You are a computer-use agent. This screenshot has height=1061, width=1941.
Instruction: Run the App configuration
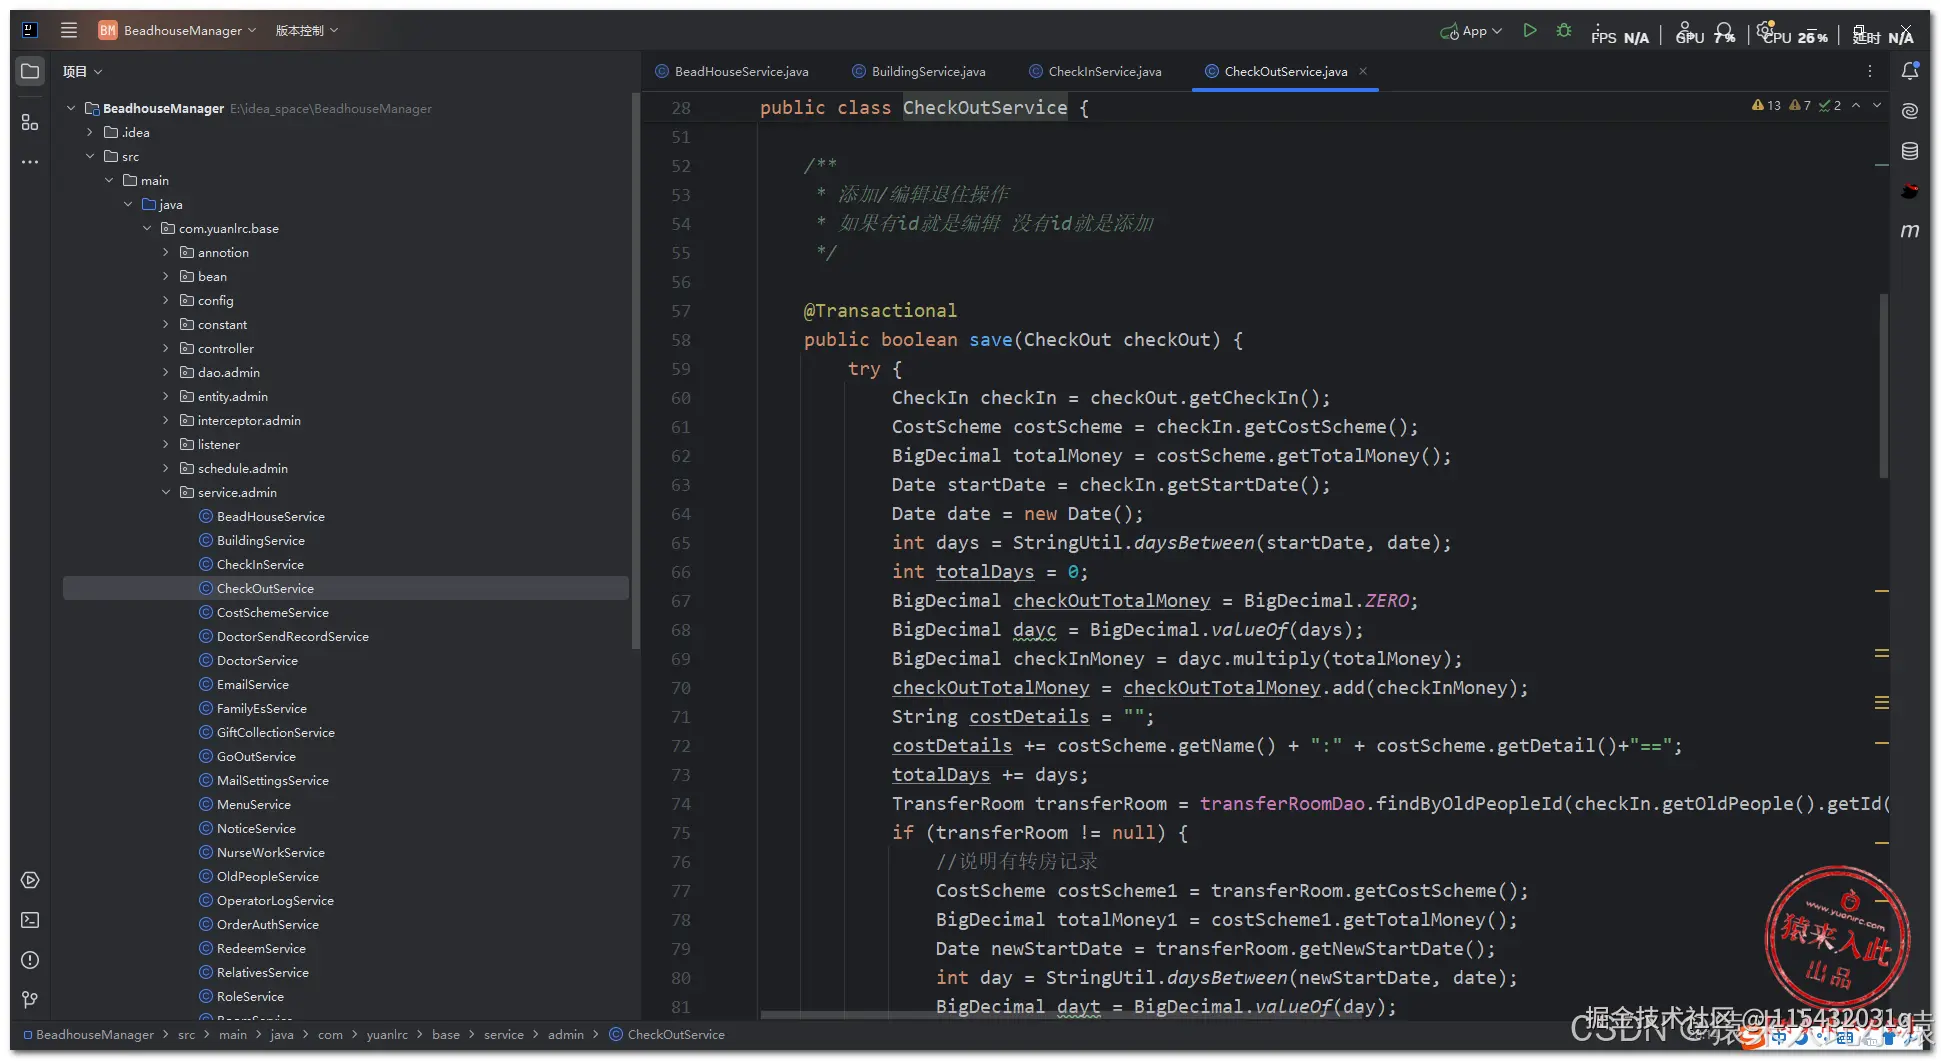[1529, 31]
